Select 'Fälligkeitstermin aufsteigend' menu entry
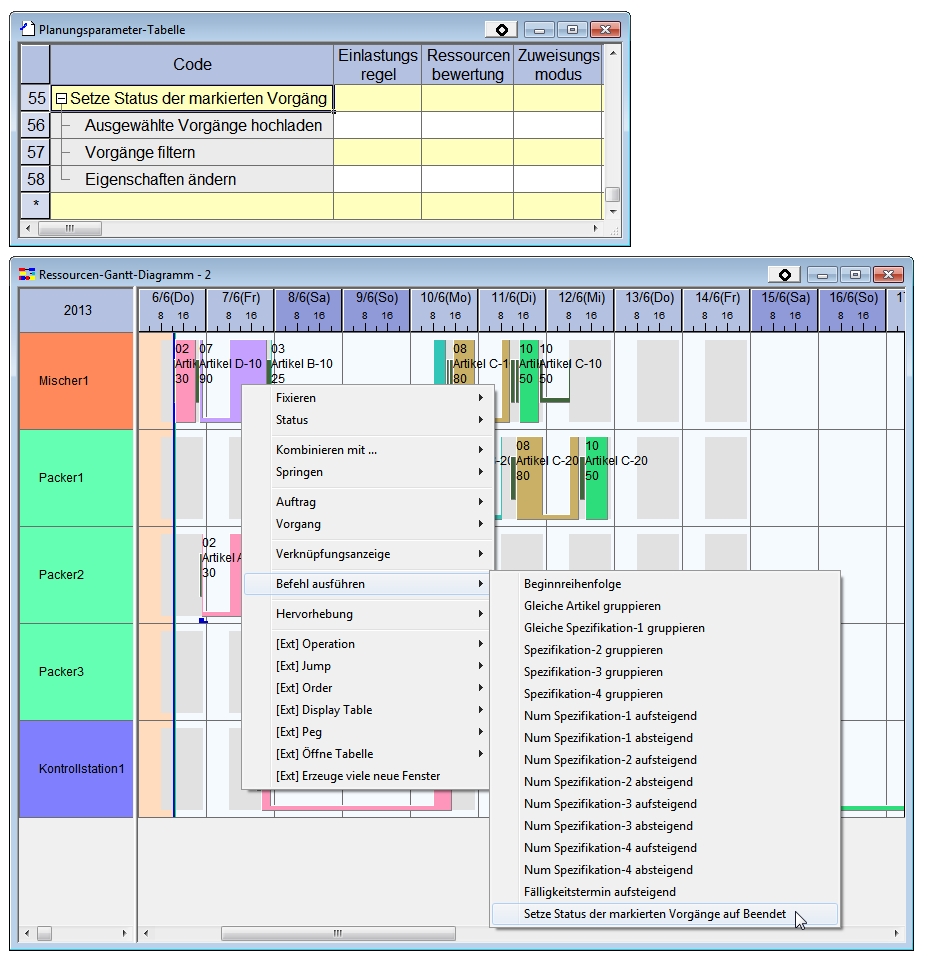The height and width of the screenshot is (964, 929). 600,892
